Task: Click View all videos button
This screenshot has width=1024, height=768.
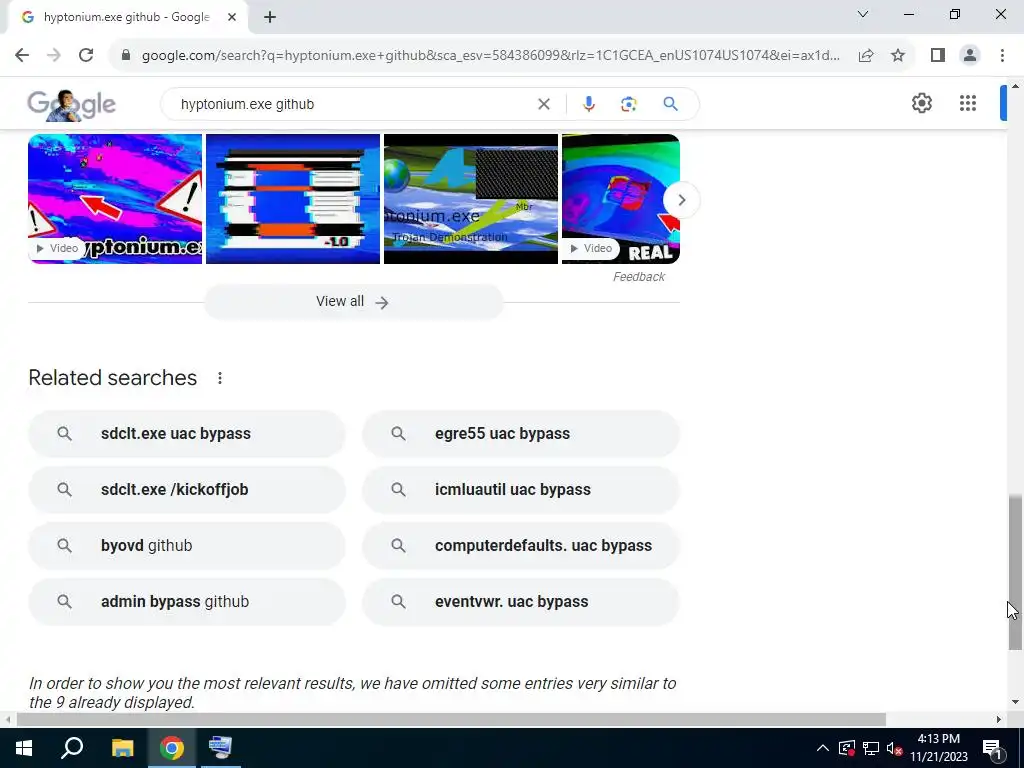Action: pos(353,302)
